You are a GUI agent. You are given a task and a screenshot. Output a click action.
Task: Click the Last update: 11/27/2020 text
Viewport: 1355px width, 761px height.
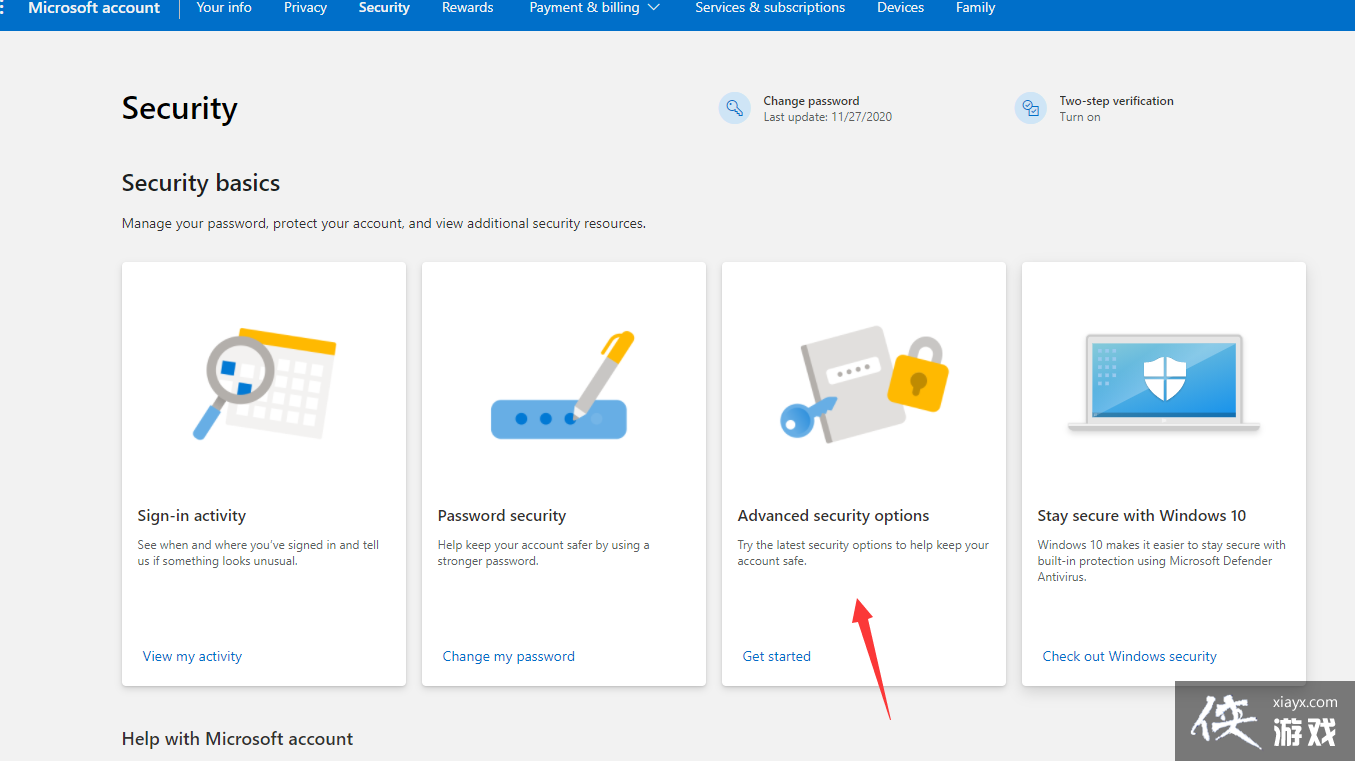tap(827, 117)
